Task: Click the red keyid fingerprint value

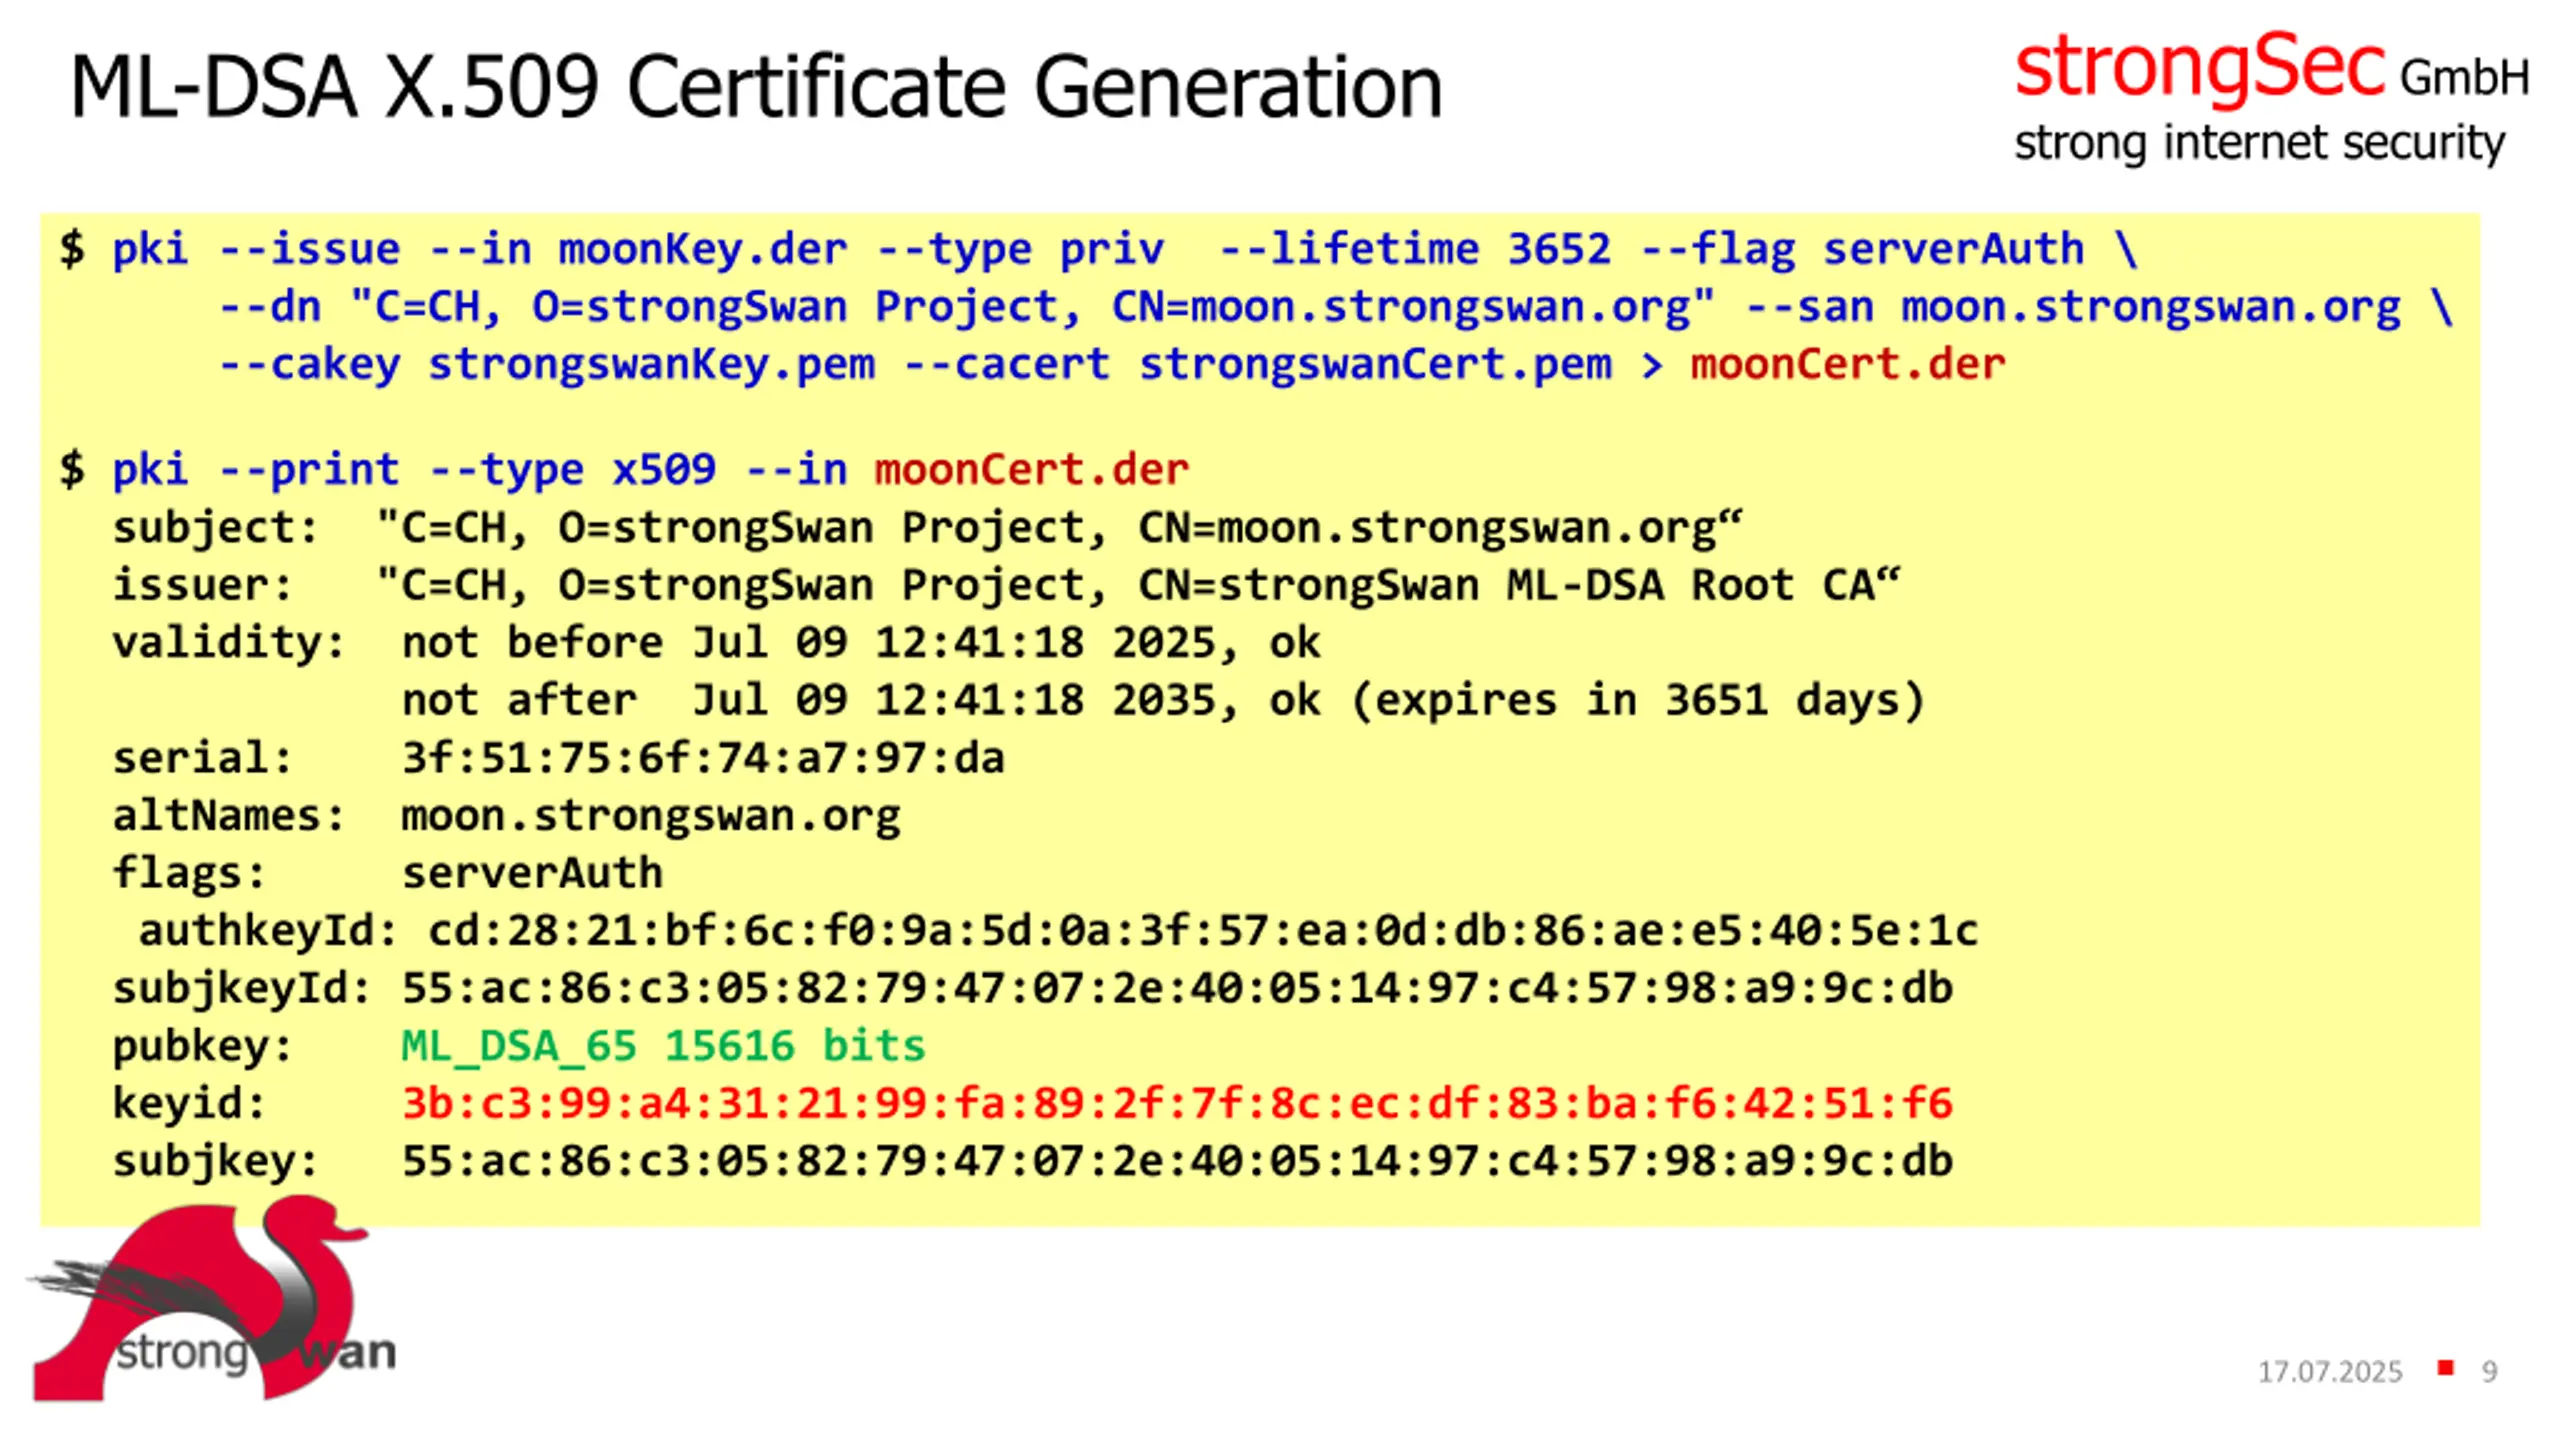Action: [x=1177, y=1104]
